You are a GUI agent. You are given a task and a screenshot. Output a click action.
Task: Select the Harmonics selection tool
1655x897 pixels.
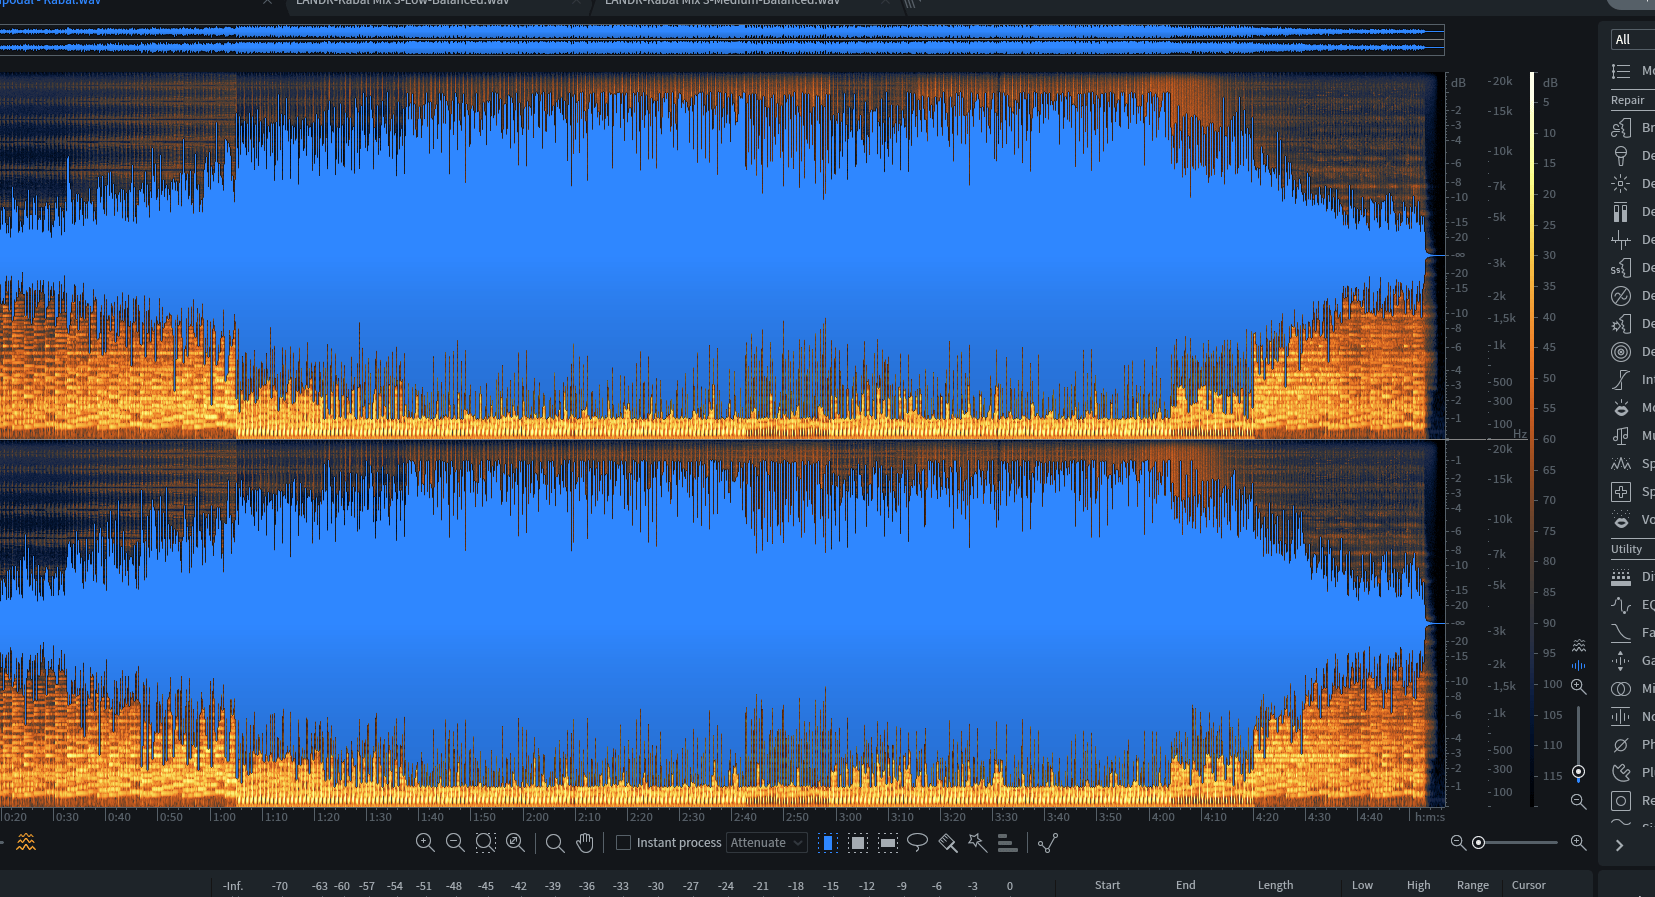coord(1007,843)
